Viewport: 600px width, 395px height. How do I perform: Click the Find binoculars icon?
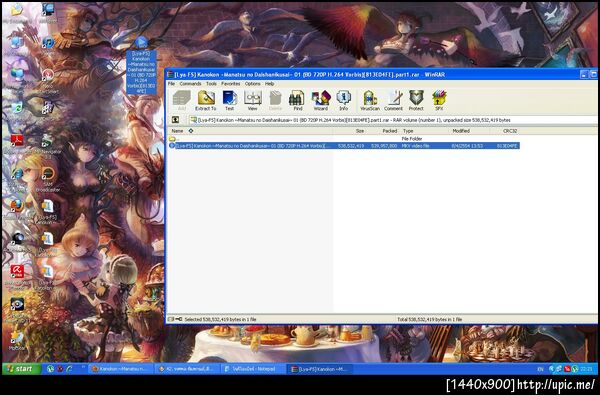click(297, 101)
